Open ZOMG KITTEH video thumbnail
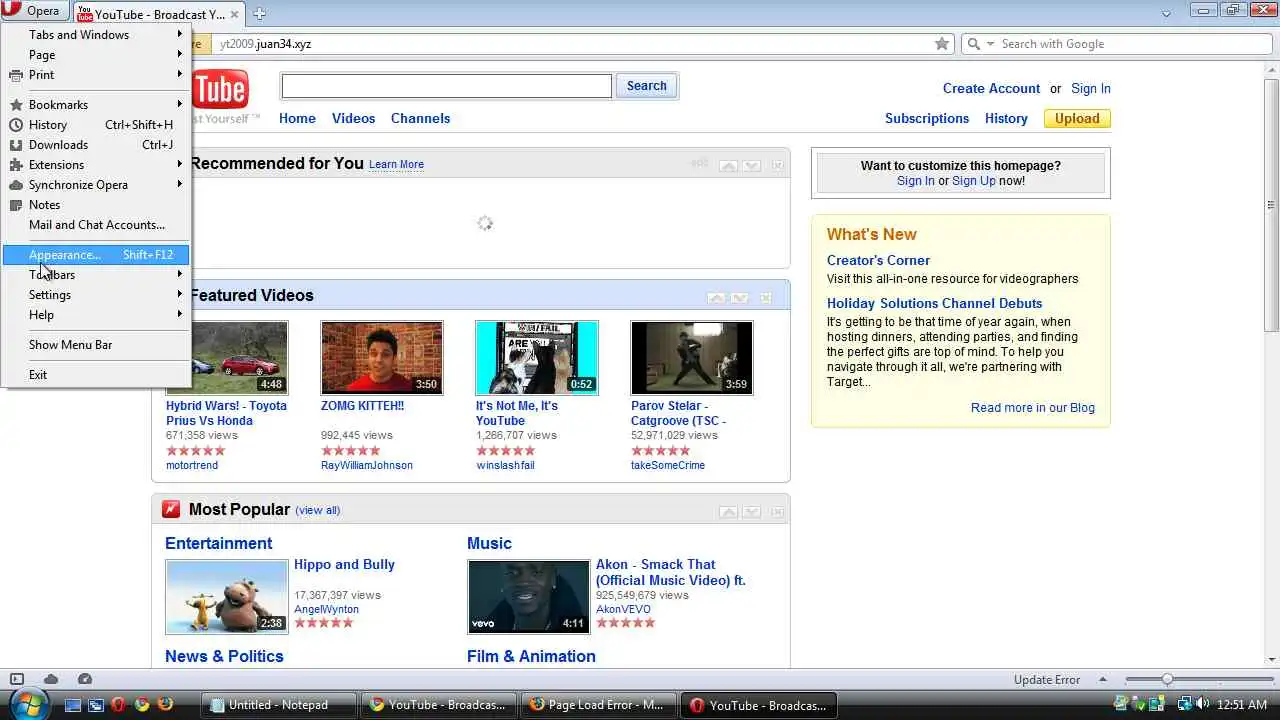This screenshot has width=1280, height=720. (x=382, y=358)
